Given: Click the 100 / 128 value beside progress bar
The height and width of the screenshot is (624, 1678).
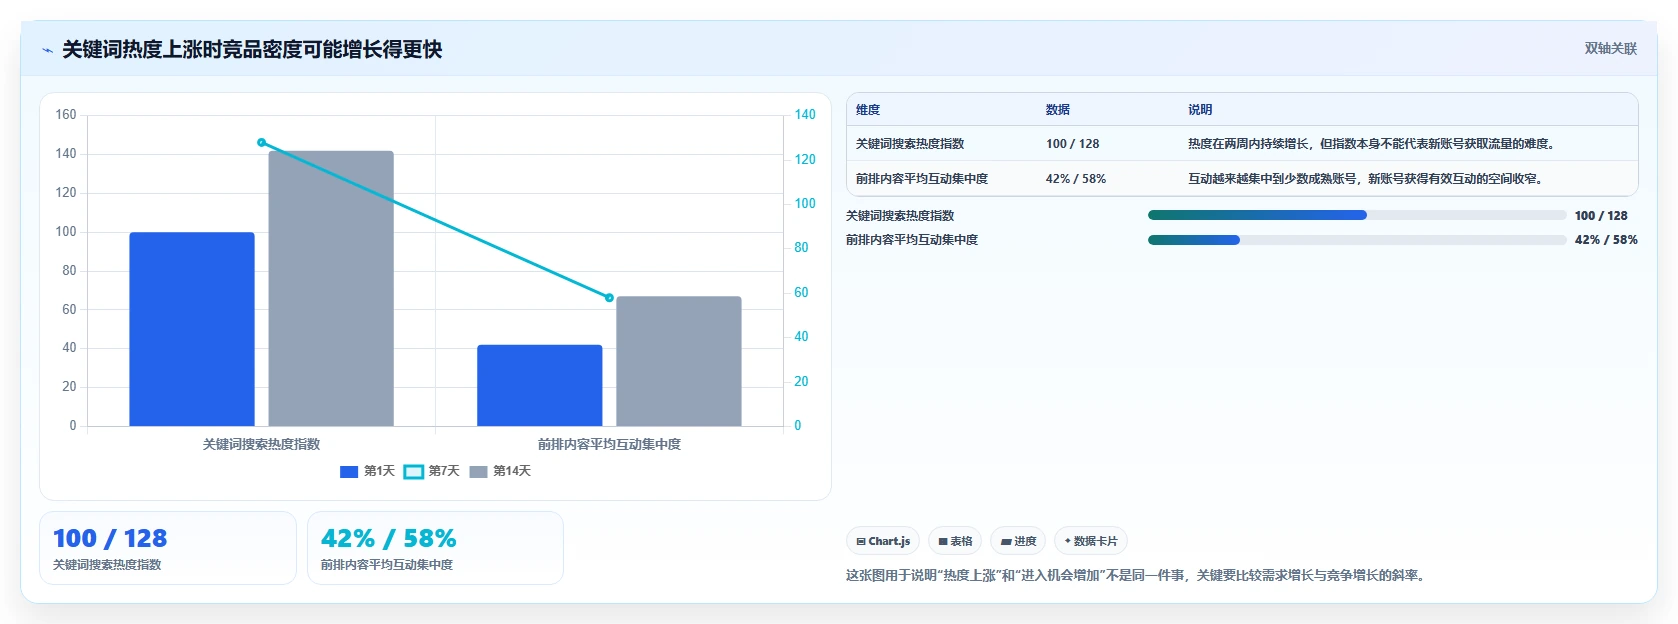Looking at the screenshot, I should tap(1601, 216).
